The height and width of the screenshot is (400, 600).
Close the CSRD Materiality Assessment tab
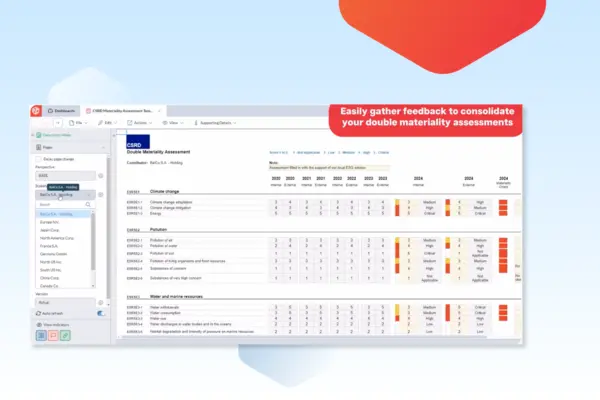click(160, 111)
